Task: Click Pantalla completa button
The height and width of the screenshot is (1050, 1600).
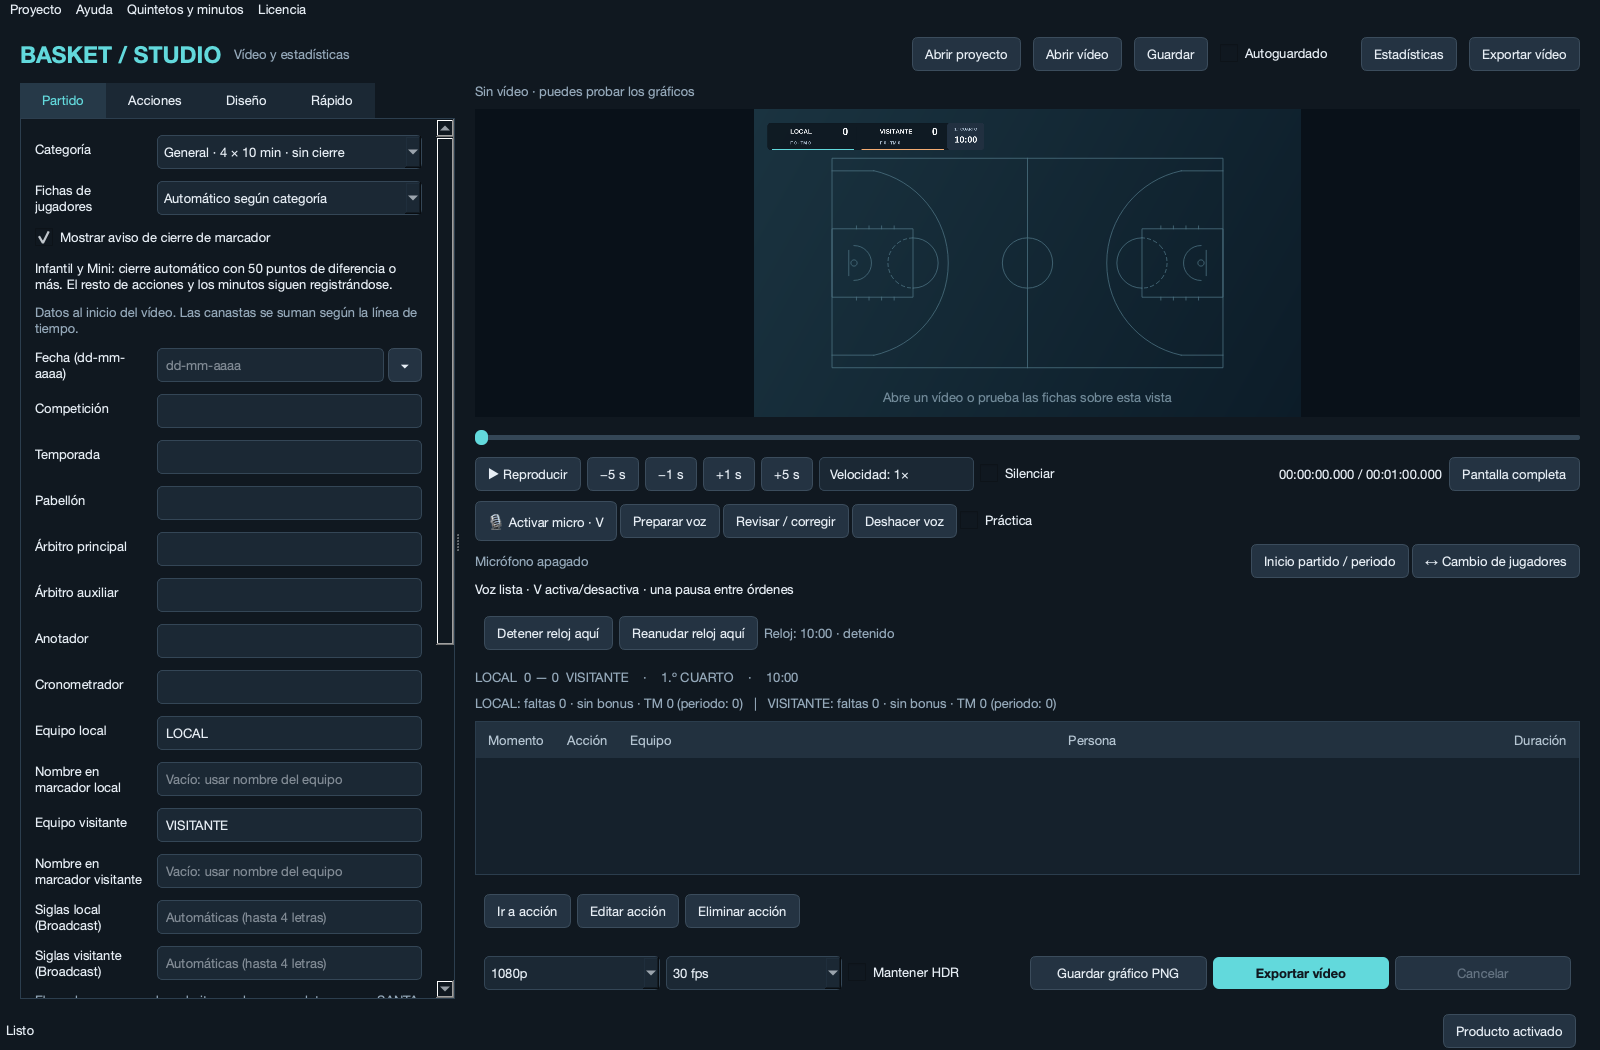Action: 1514,474
